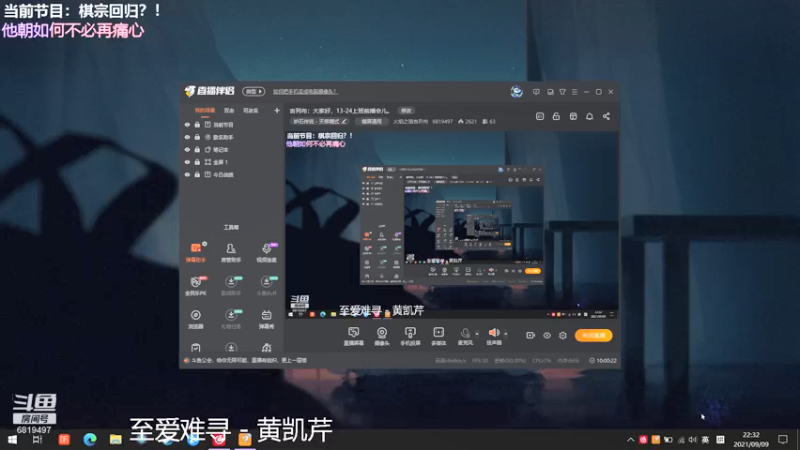Open File Explorer from the taskbar

pos(116,439)
